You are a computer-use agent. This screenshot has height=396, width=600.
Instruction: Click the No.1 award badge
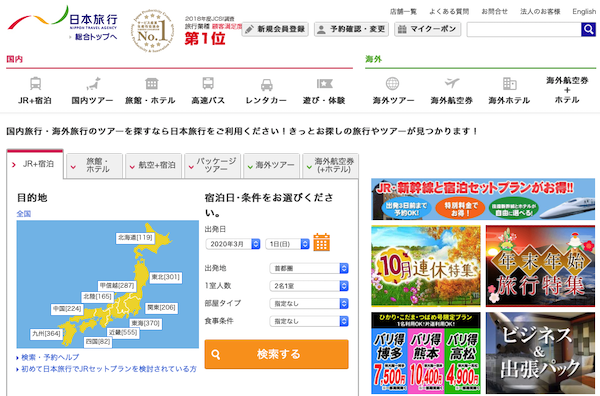[x=153, y=31]
